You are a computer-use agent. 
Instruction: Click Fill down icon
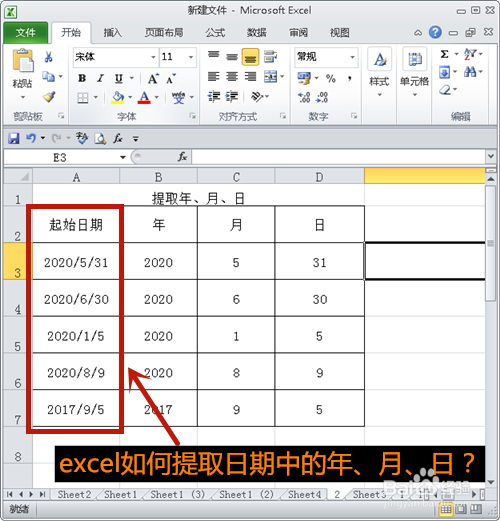pos(444,72)
